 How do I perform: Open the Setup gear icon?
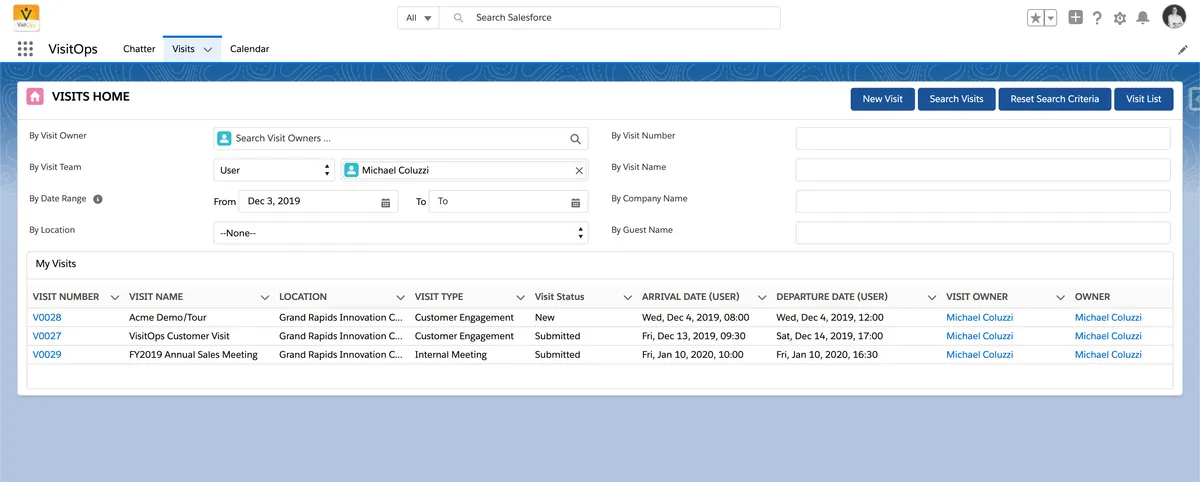click(x=1119, y=18)
